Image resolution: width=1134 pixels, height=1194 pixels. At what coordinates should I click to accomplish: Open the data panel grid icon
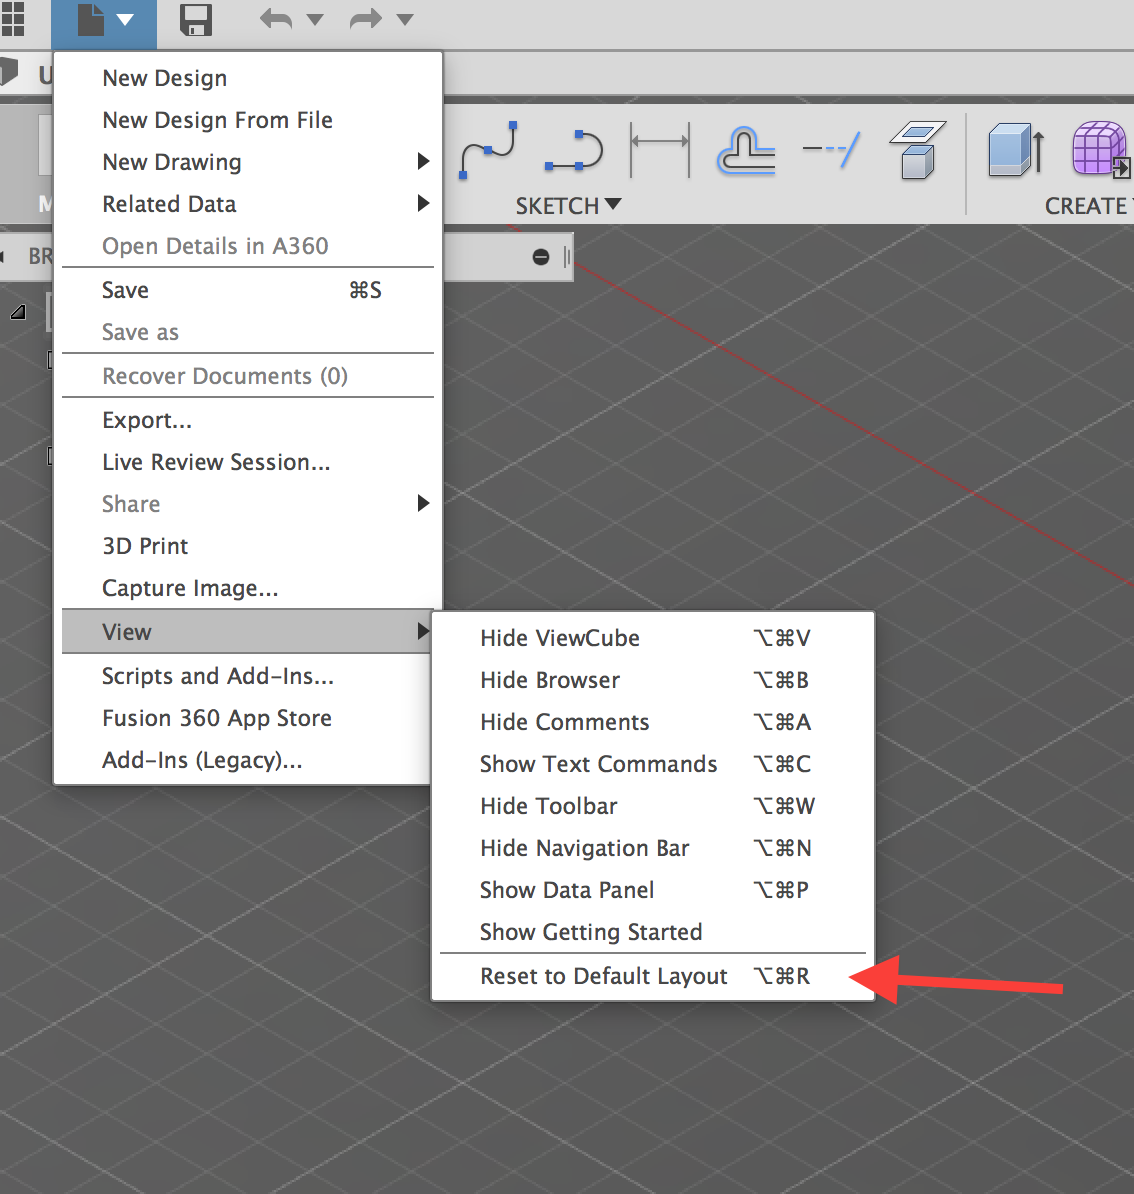pos(12,19)
